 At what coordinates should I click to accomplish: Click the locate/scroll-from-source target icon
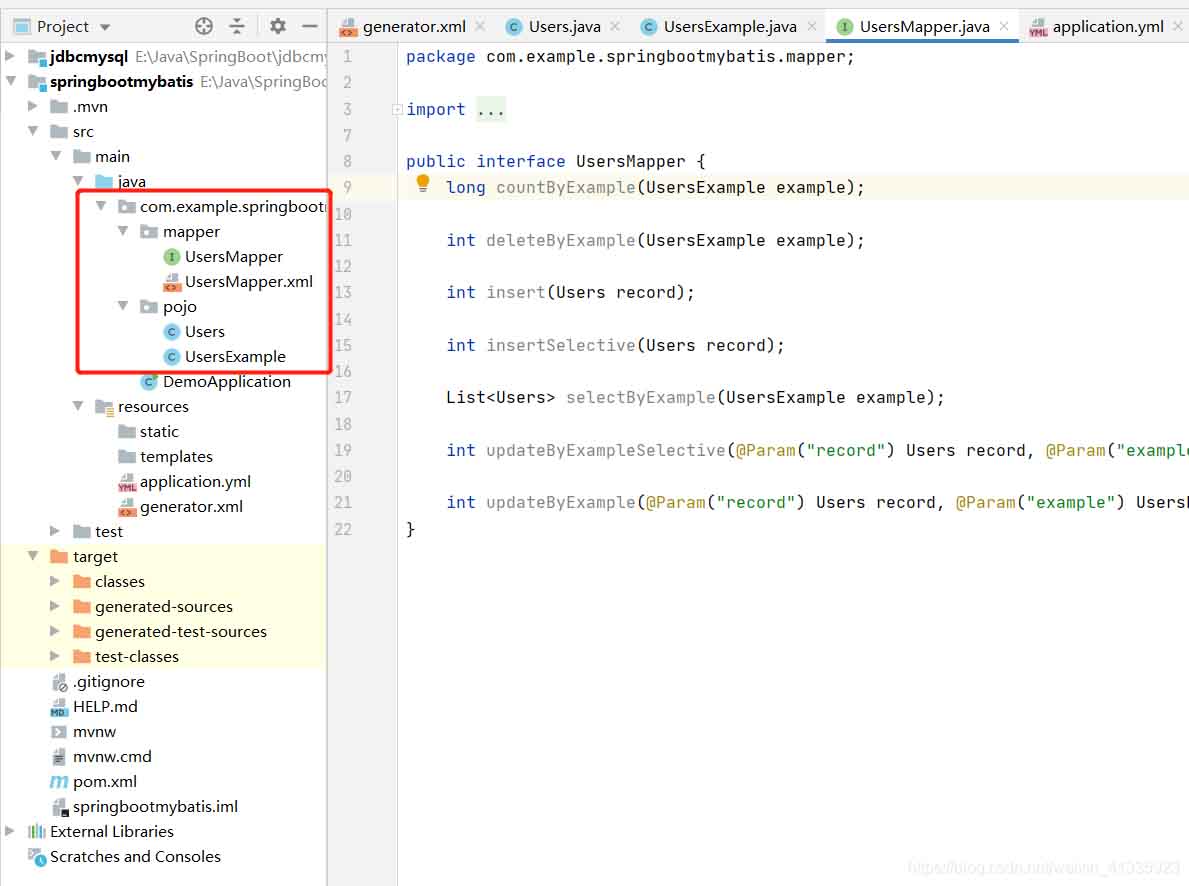tap(204, 26)
